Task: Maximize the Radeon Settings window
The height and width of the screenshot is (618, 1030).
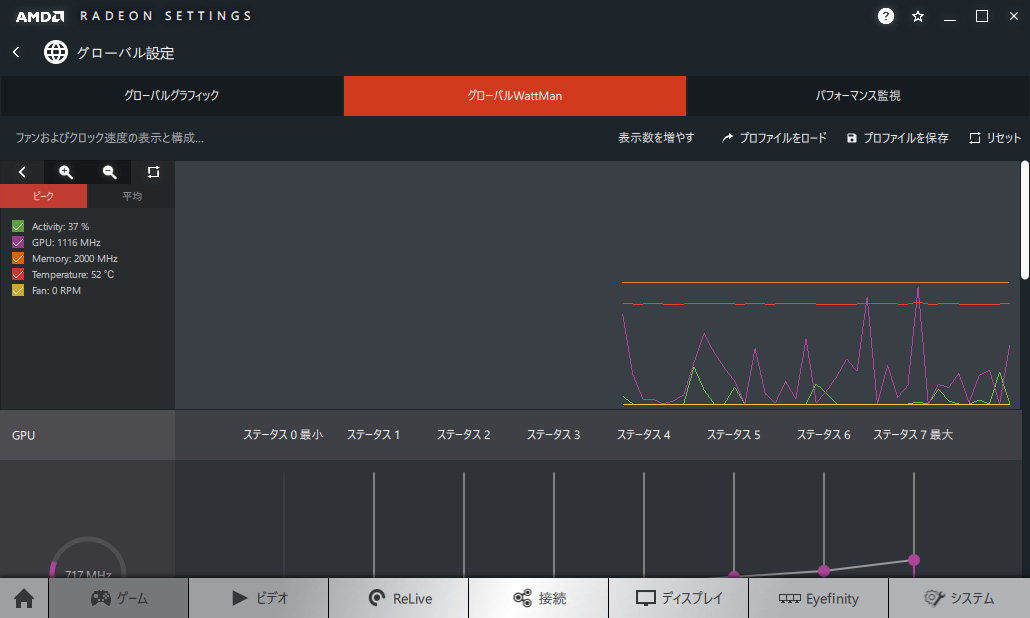Action: point(982,16)
